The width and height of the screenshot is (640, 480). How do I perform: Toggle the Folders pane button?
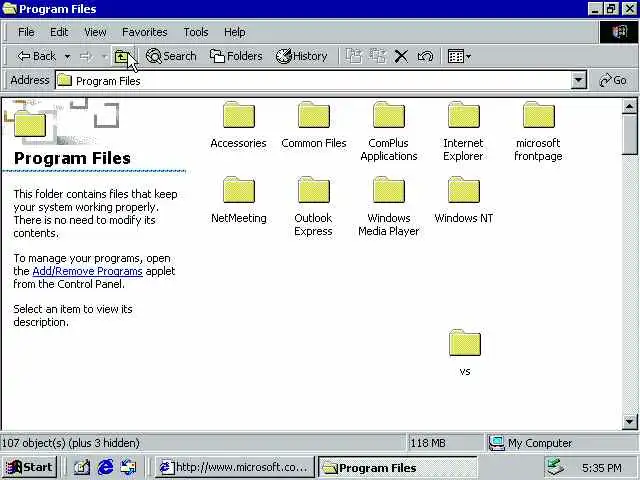pos(236,56)
